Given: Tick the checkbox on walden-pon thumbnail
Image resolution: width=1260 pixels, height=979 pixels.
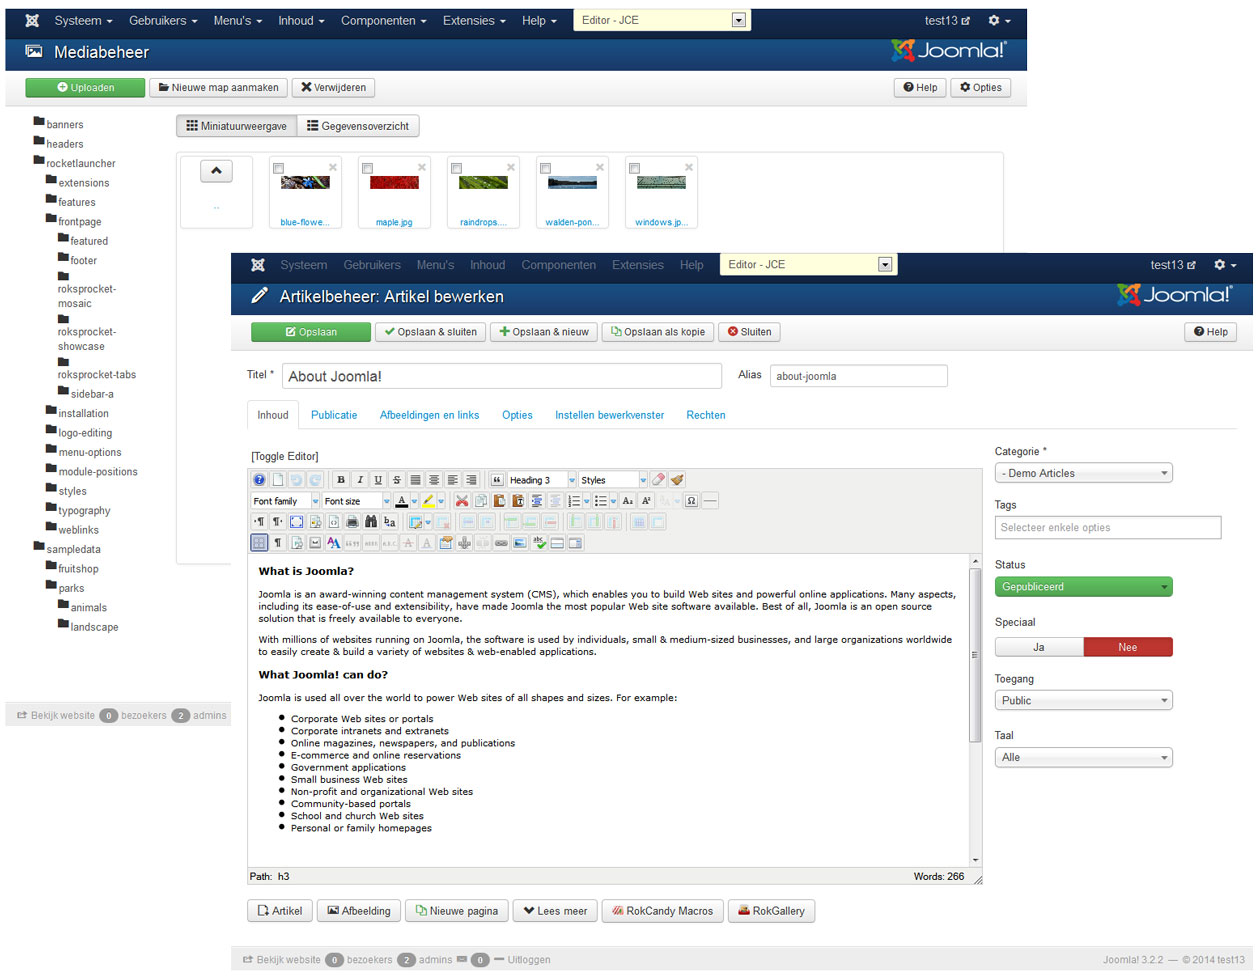Looking at the screenshot, I should point(545,168).
